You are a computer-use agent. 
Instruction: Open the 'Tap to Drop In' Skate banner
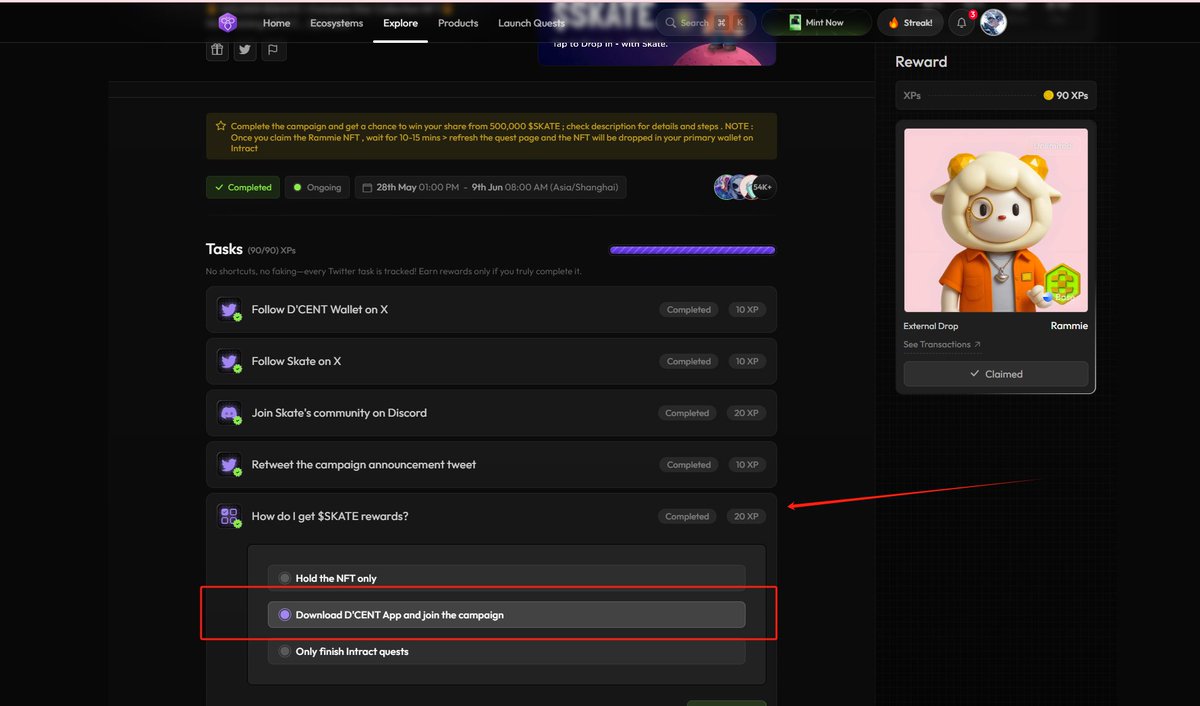tap(657, 52)
